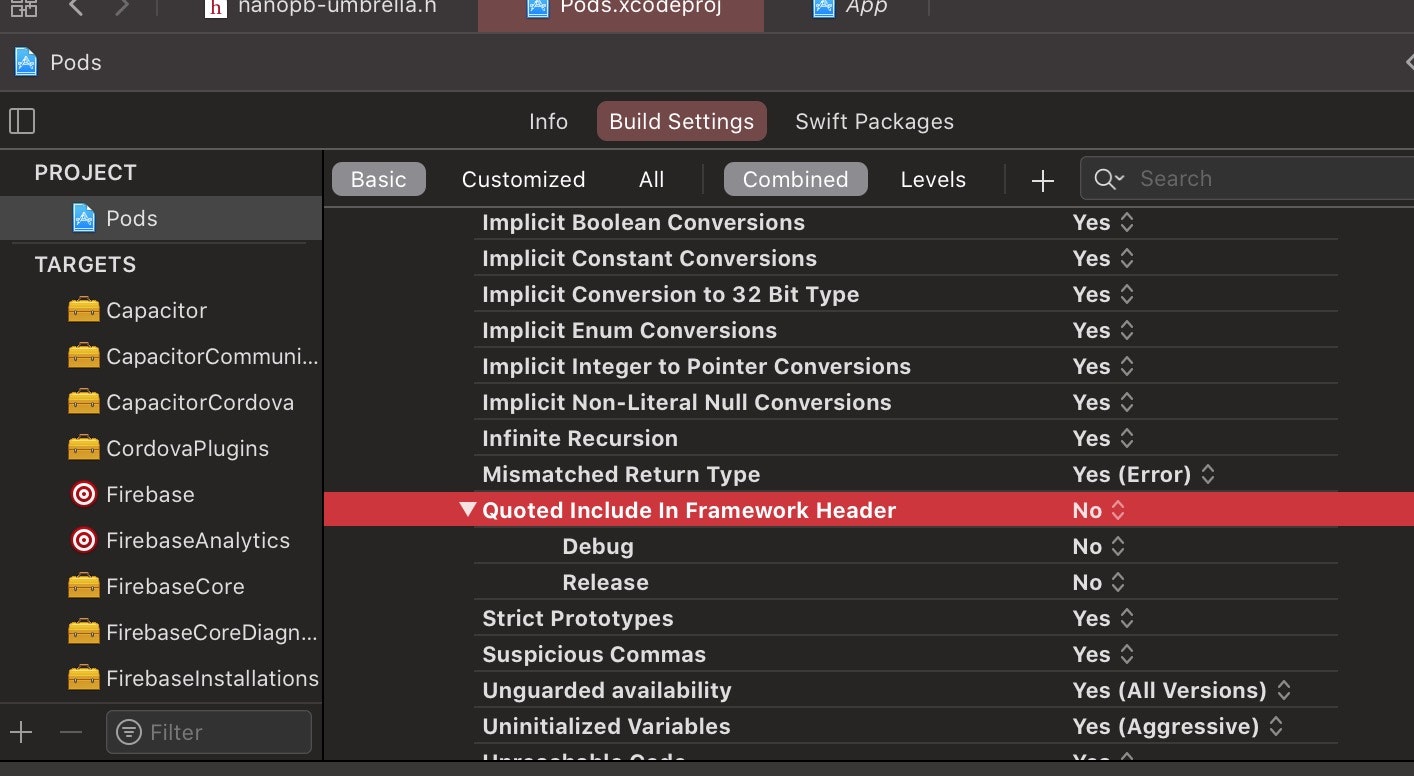Switch to Levels view
Image resolution: width=1414 pixels, height=776 pixels.
[933, 179]
